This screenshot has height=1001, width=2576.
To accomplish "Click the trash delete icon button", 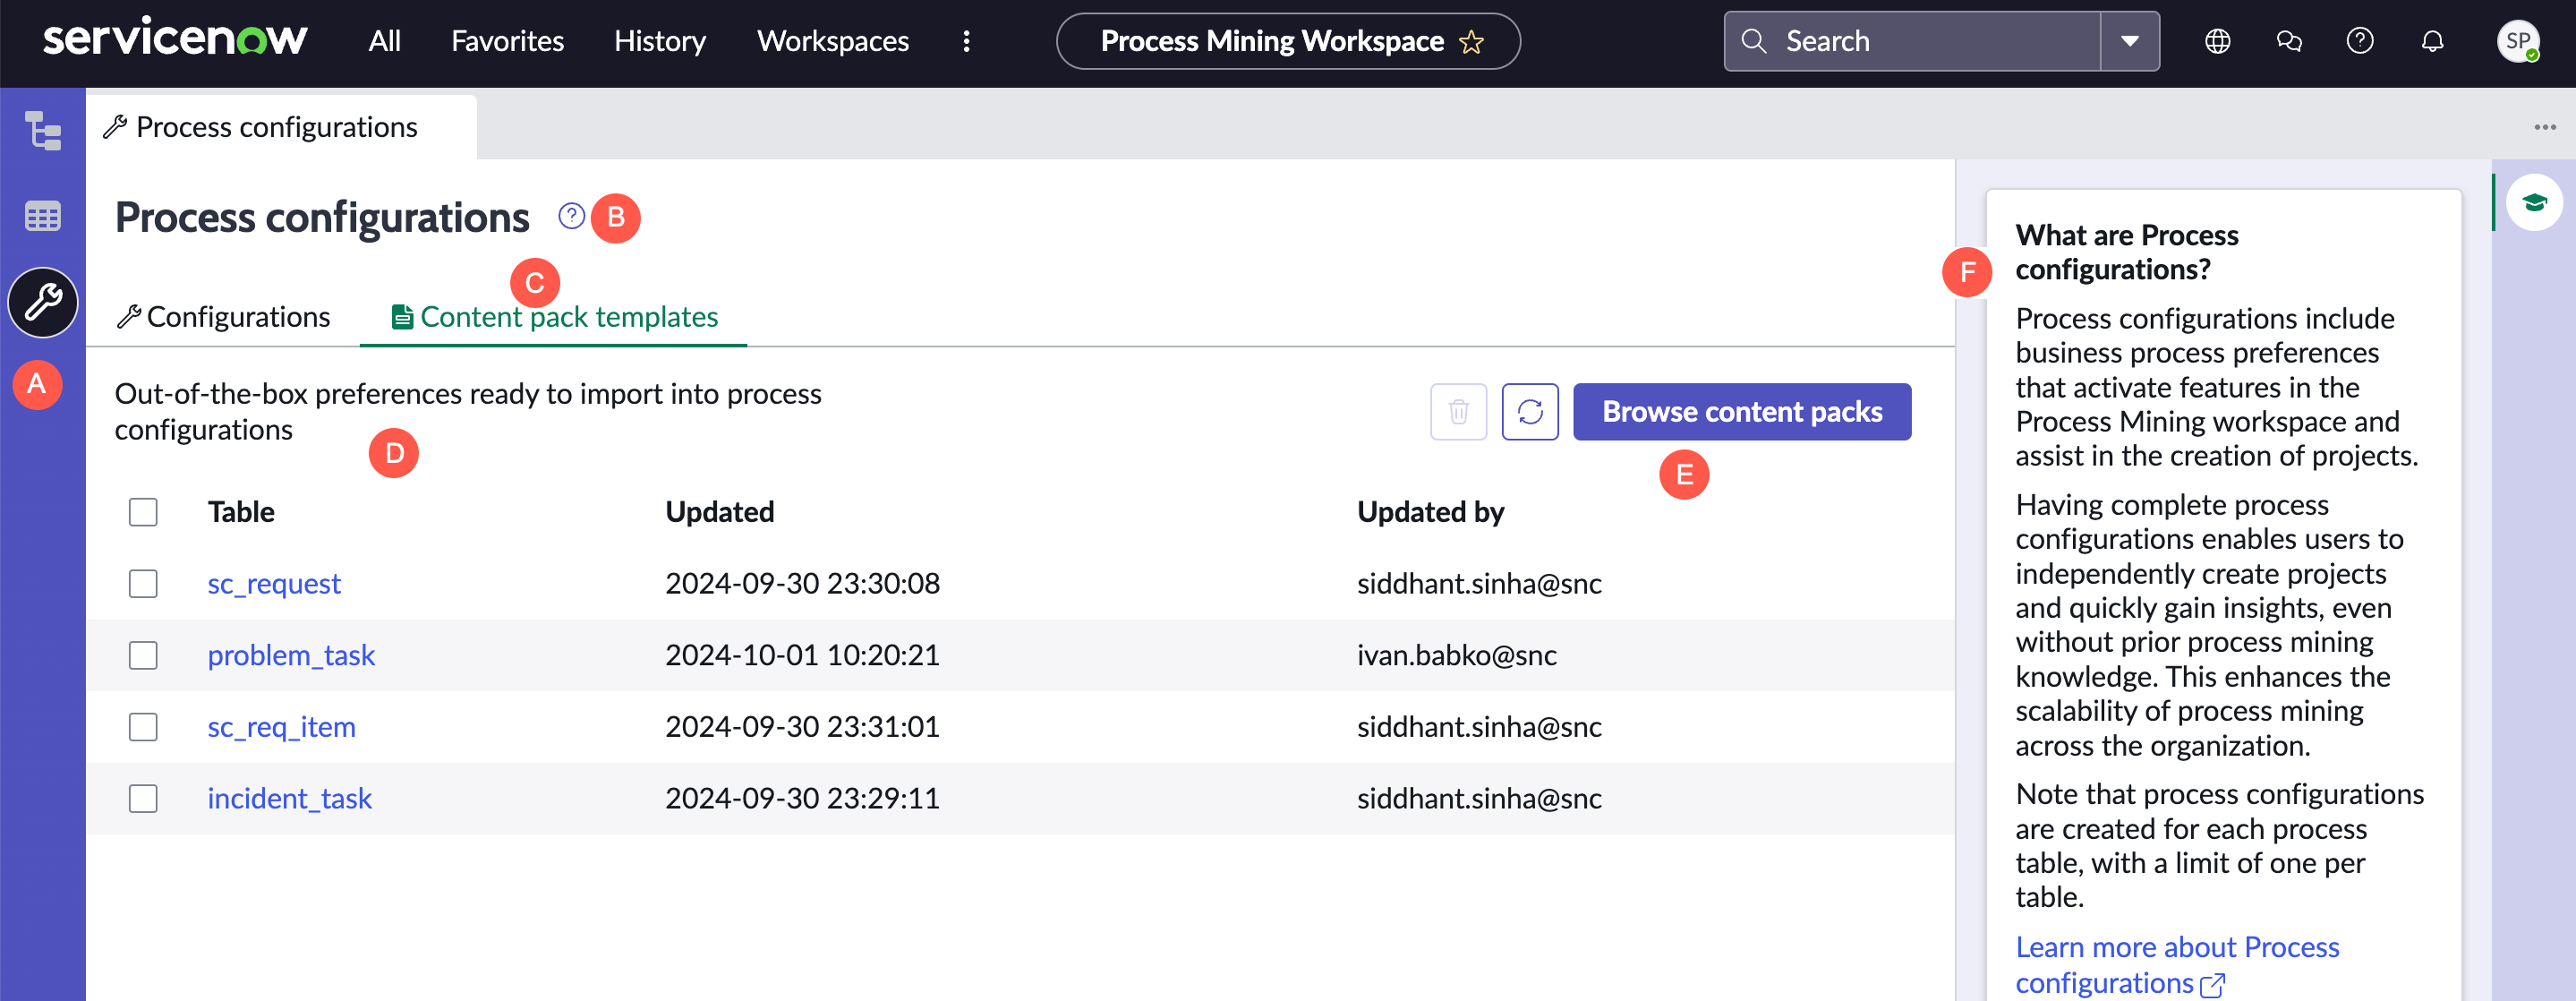I will (x=1458, y=412).
